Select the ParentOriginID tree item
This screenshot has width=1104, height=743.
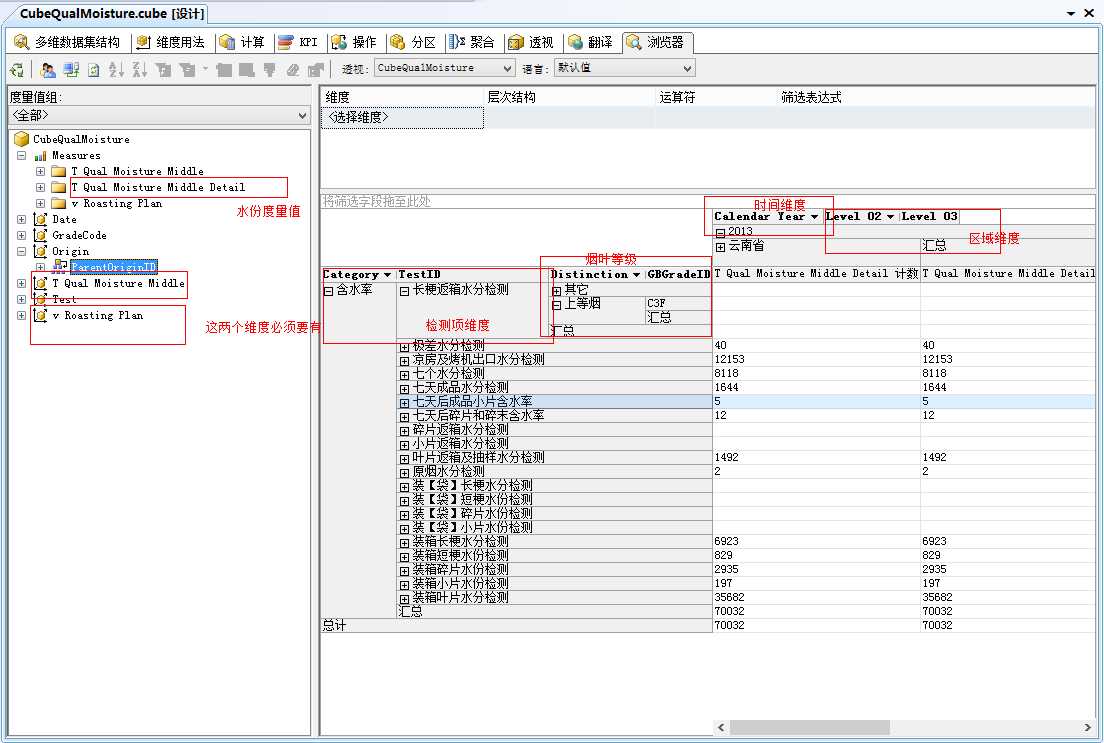(113, 267)
